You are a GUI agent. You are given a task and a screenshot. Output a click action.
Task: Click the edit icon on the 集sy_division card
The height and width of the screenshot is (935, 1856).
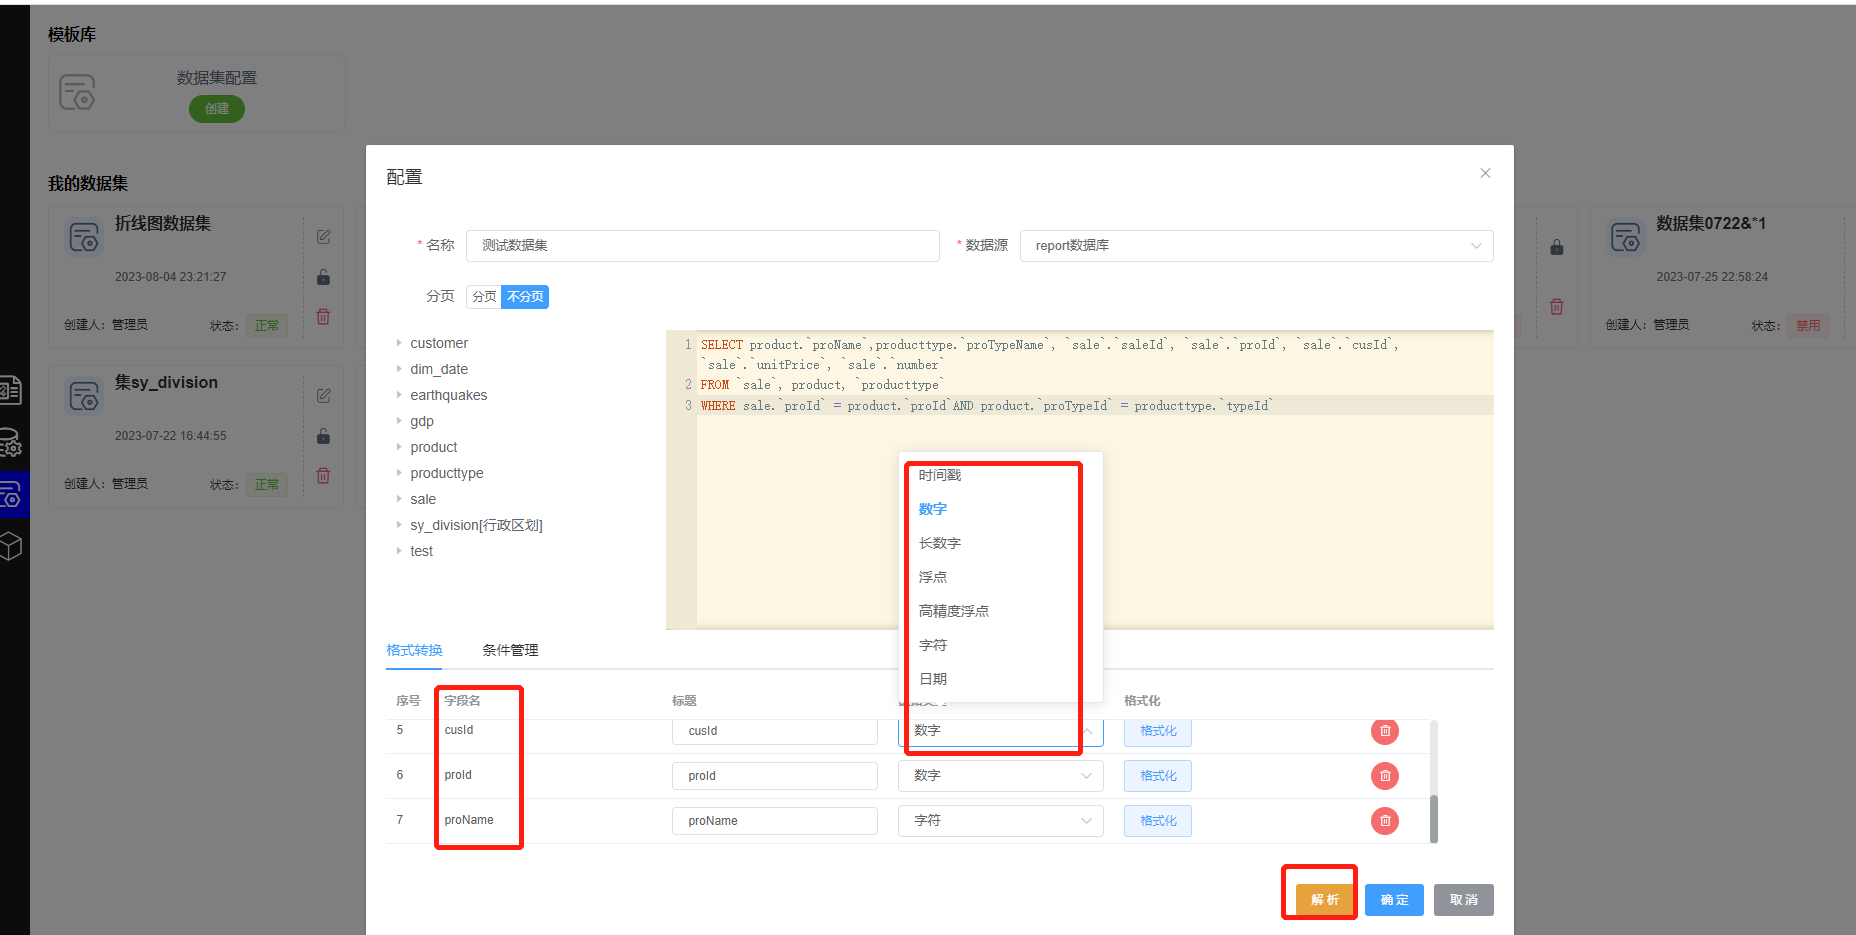[324, 396]
